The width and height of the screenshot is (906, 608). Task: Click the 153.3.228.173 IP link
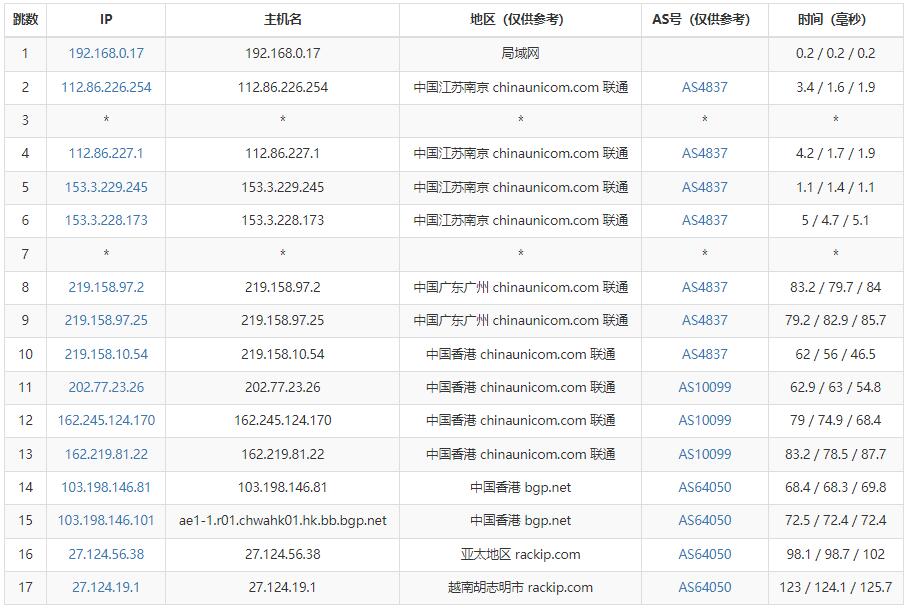coord(106,220)
